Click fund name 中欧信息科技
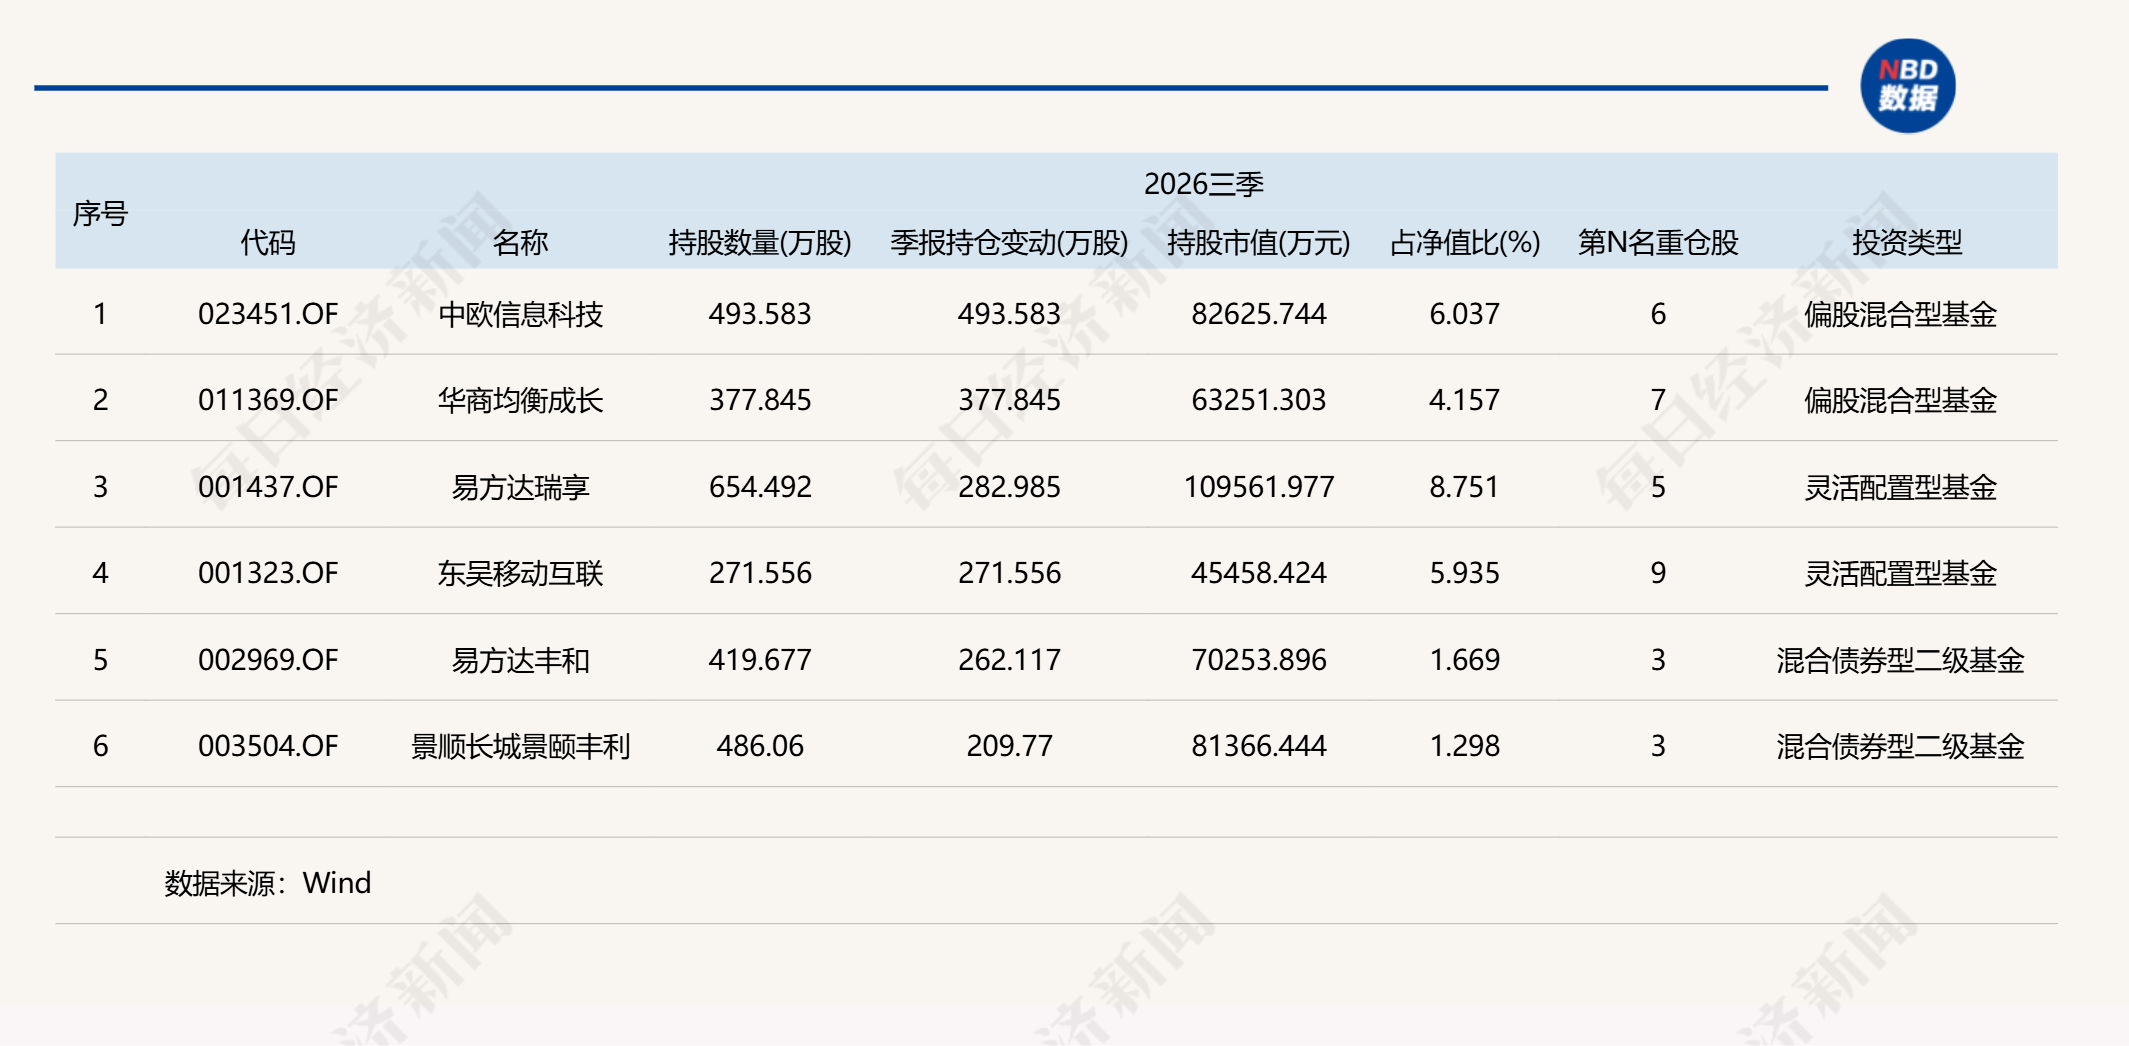The width and height of the screenshot is (2129, 1046). tap(521, 314)
